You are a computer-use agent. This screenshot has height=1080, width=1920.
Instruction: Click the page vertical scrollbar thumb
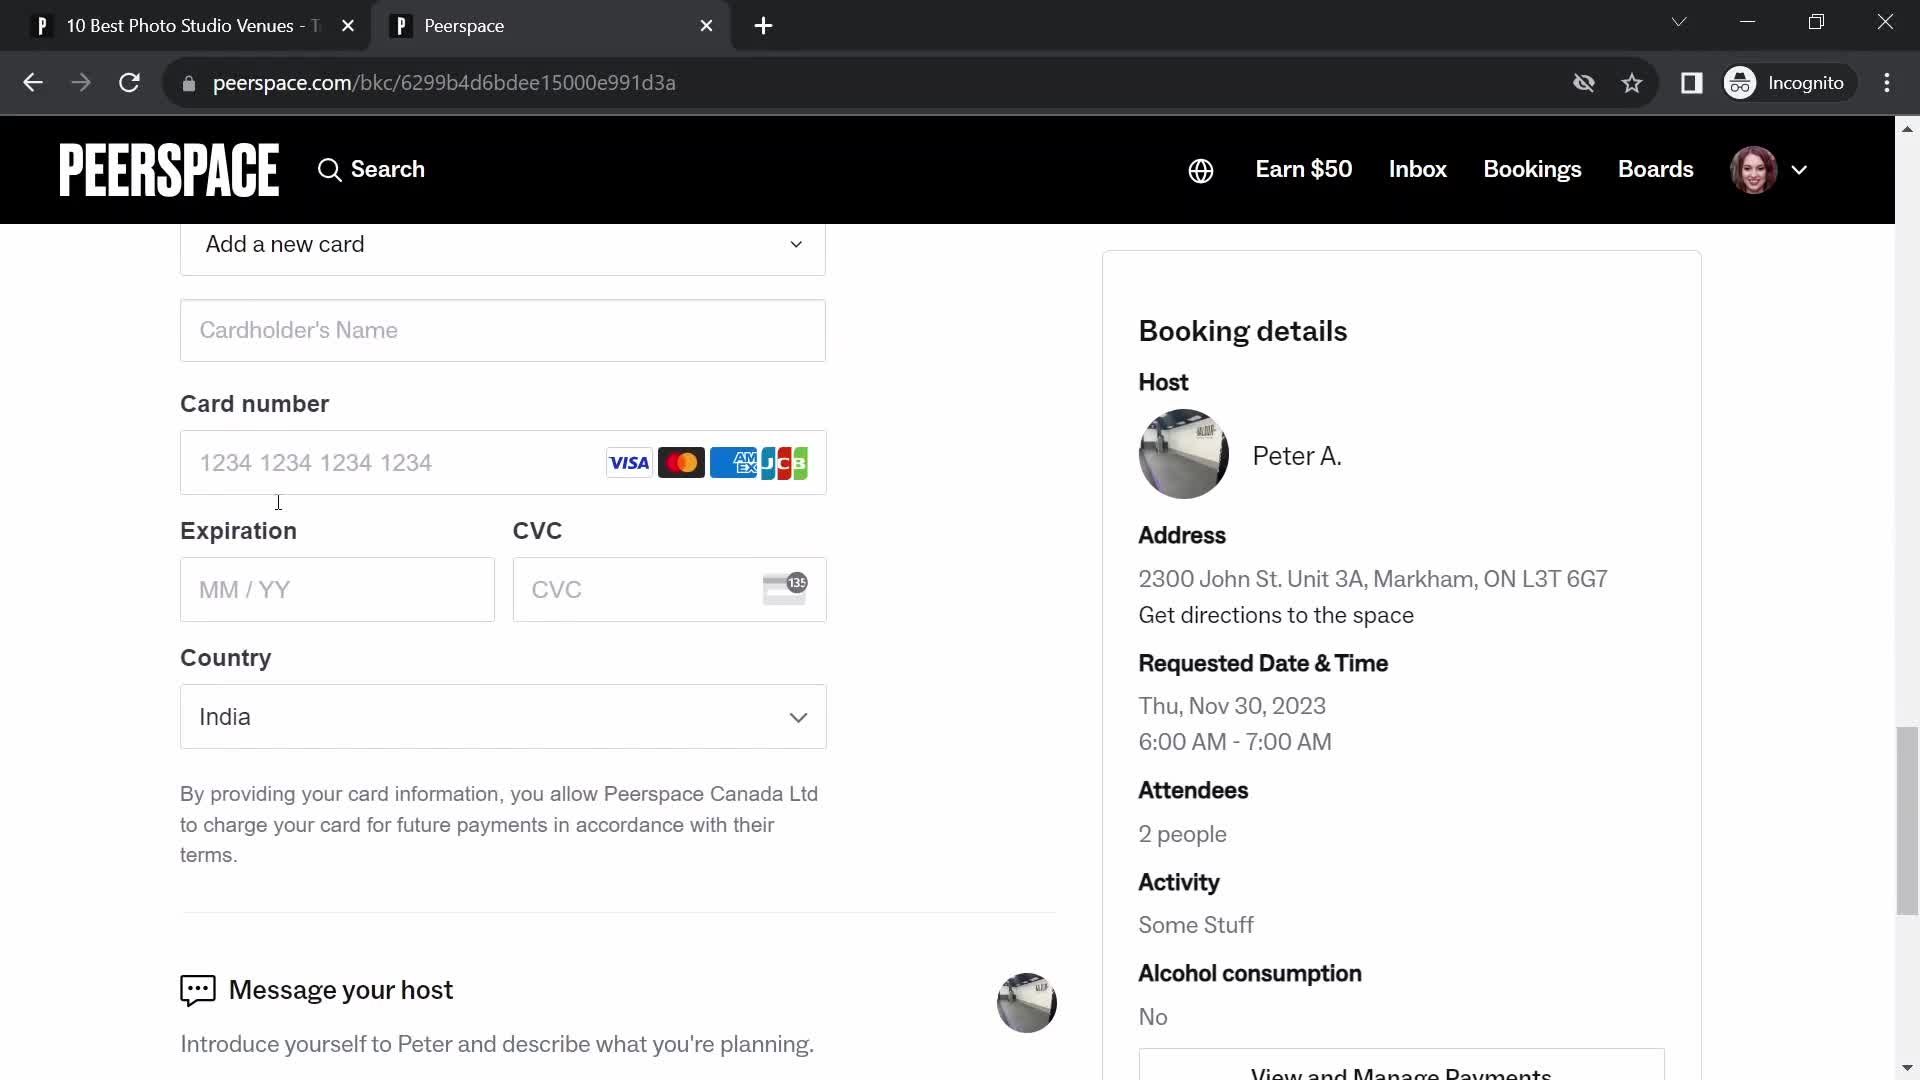[1907, 821]
